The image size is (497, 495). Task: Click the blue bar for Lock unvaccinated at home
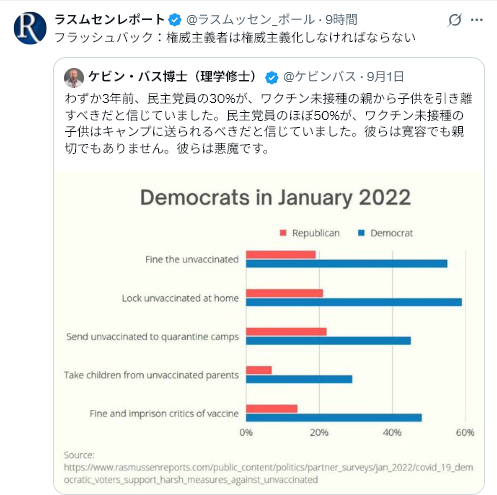point(354,302)
